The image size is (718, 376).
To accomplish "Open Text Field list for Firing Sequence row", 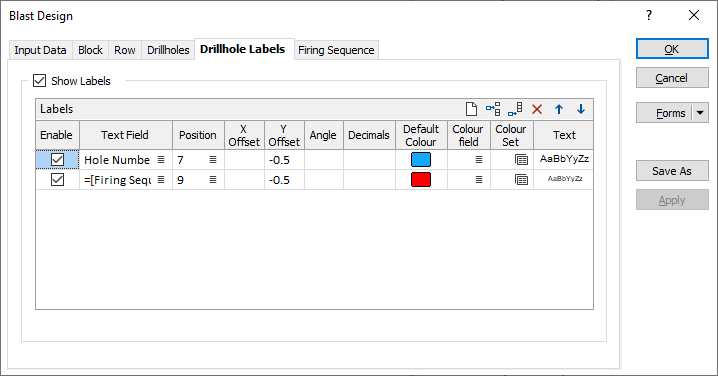I will [x=161, y=180].
